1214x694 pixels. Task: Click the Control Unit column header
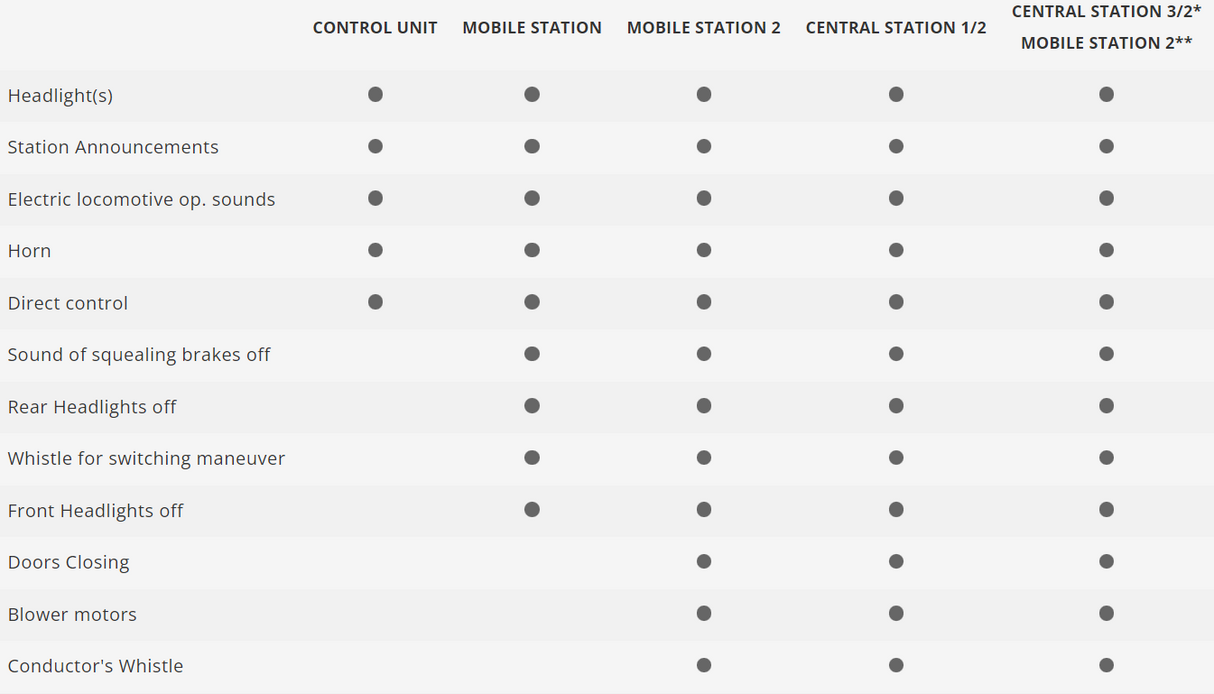375,28
